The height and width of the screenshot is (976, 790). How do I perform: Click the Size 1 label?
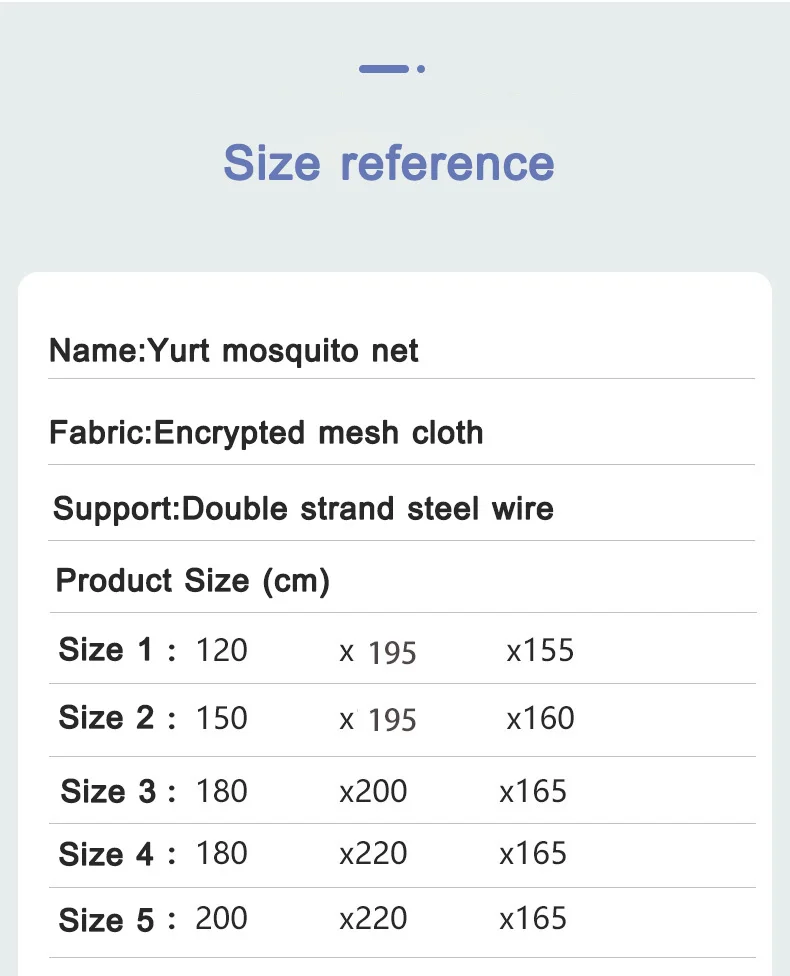click(x=117, y=650)
